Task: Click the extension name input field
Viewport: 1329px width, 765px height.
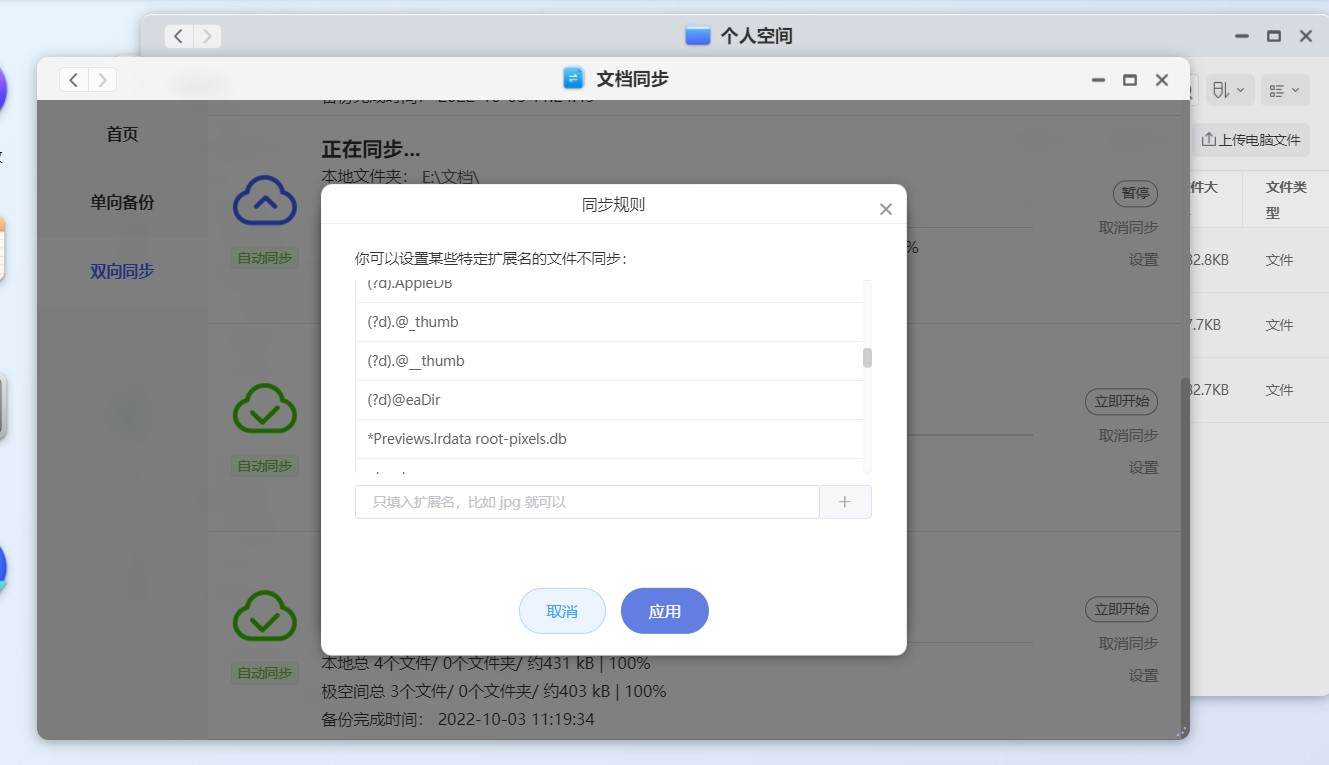Action: 585,501
